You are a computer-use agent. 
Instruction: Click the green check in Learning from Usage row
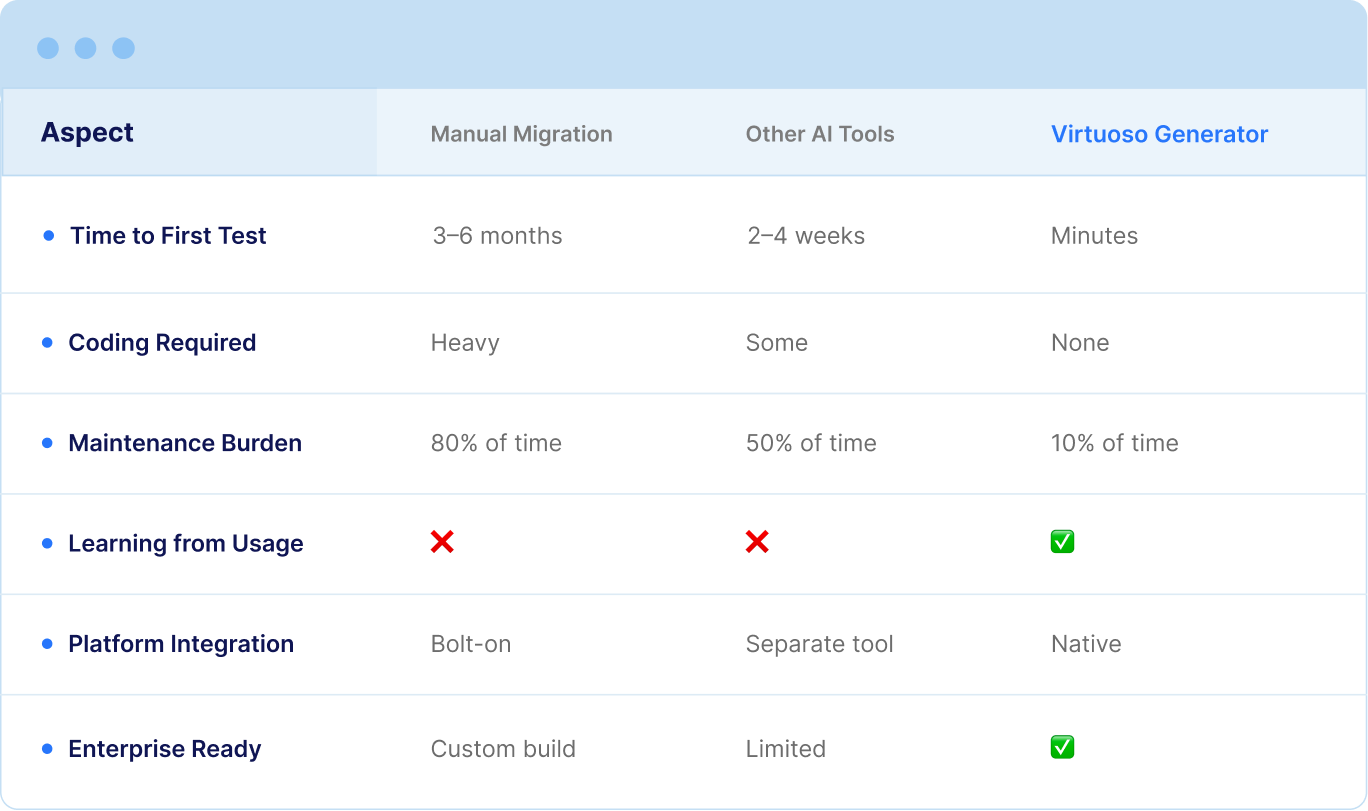[1062, 542]
